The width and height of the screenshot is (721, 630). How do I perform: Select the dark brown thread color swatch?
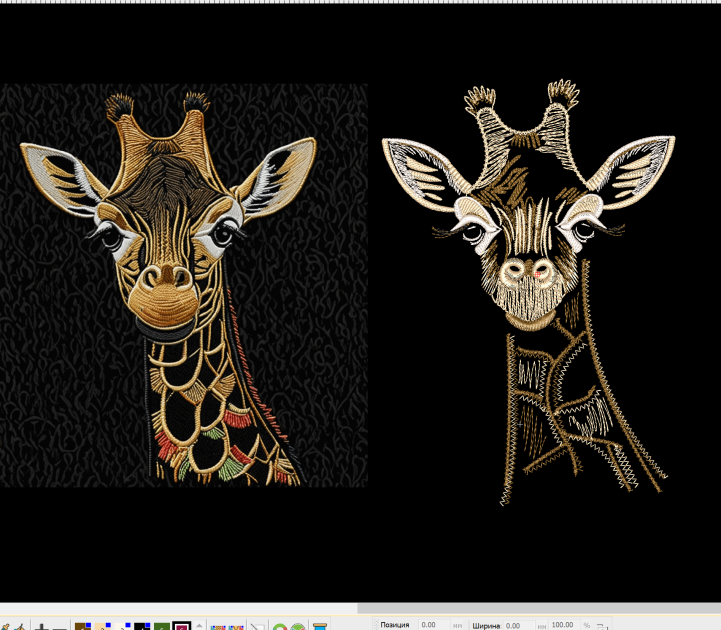pos(83,626)
